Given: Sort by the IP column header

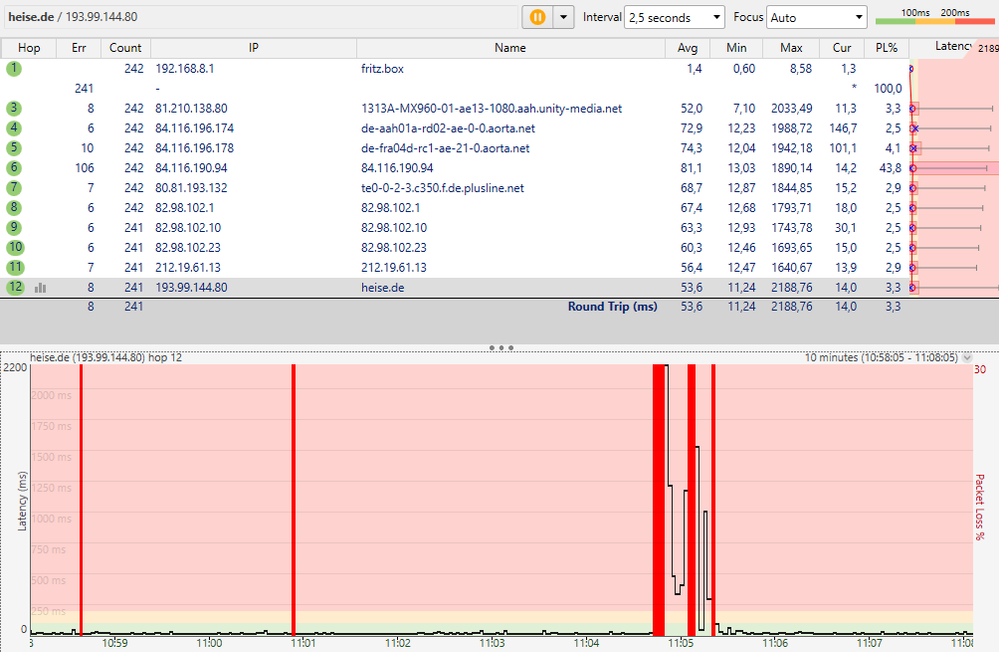Looking at the screenshot, I should click(254, 48).
